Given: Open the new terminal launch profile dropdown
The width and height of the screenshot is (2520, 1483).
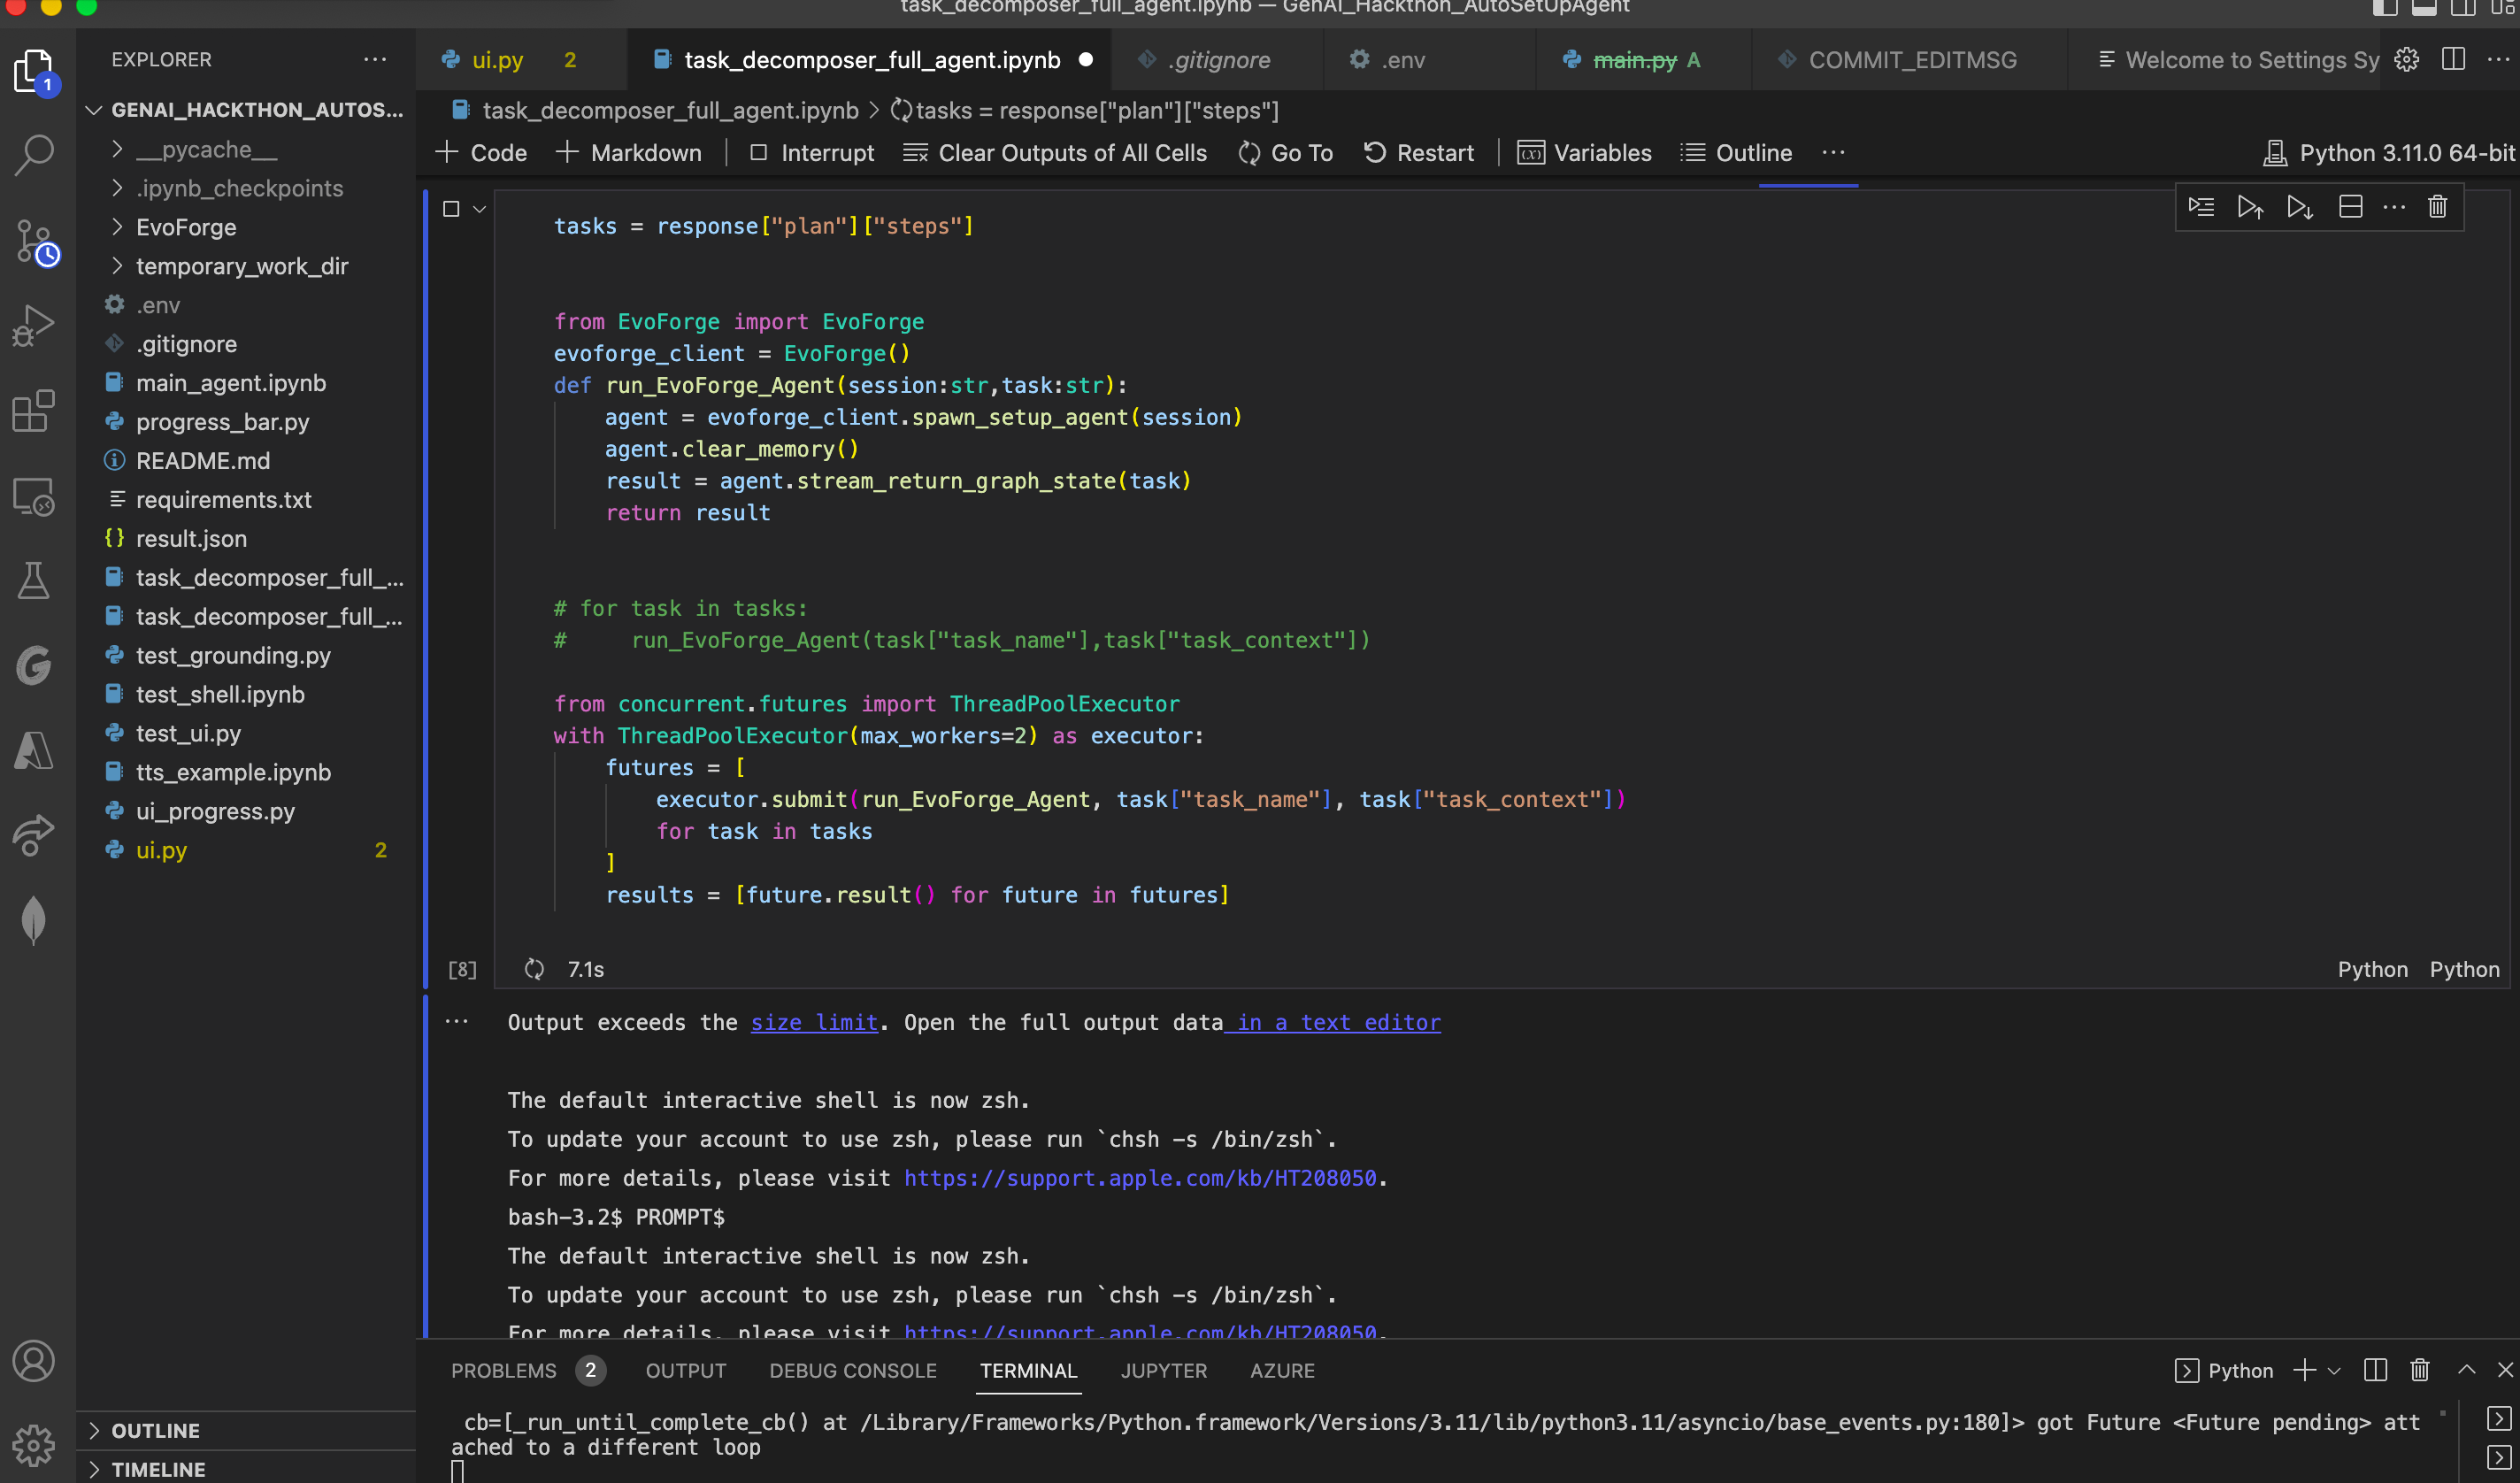Looking at the screenshot, I should (x=2335, y=1370).
